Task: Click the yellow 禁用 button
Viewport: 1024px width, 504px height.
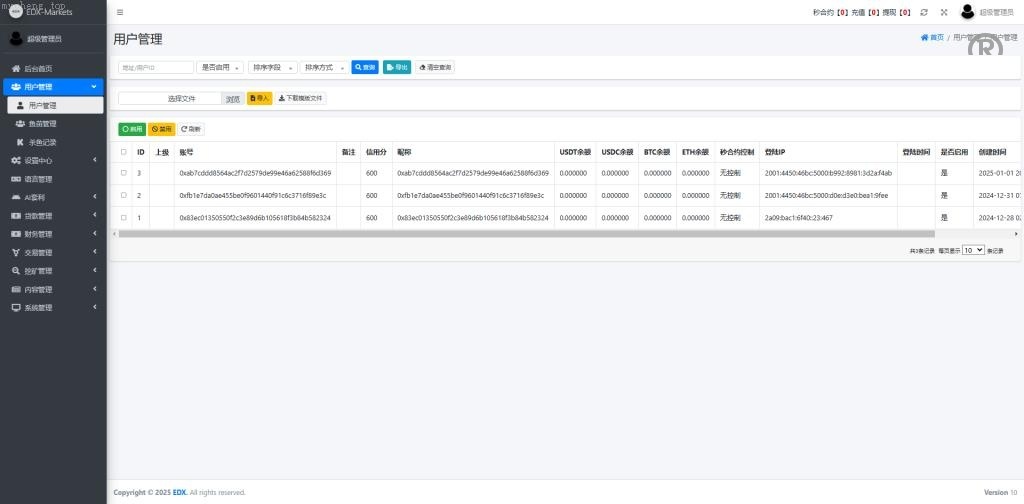Action: pos(161,129)
